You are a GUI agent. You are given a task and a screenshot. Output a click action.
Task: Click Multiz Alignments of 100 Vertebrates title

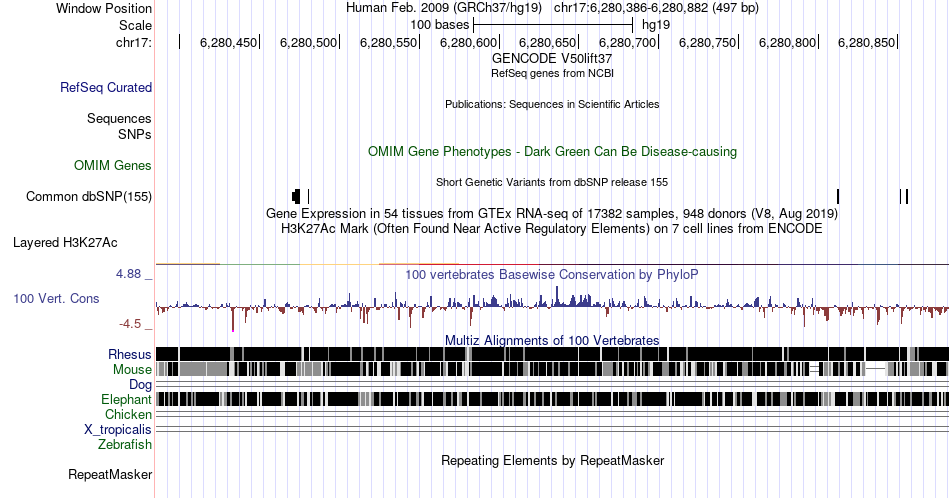point(552,340)
